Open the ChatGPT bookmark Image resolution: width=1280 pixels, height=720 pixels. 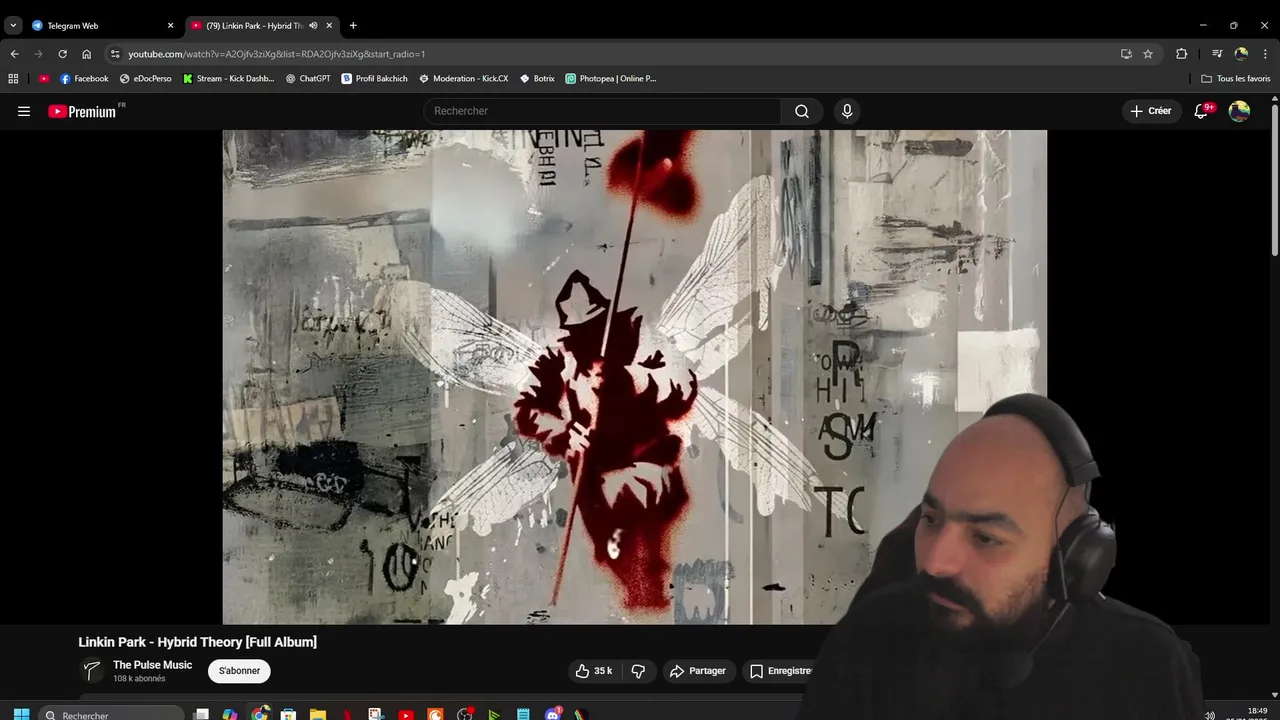pyautogui.click(x=308, y=78)
